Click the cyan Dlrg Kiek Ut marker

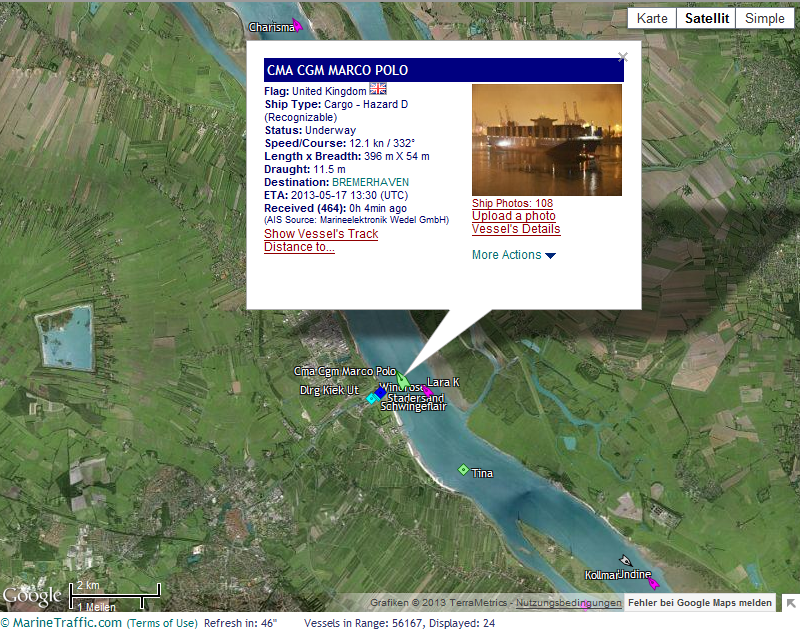[x=371, y=399]
